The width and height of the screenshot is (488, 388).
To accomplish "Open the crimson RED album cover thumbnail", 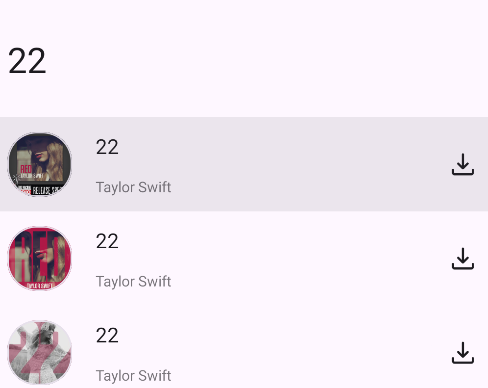I will coord(40,258).
